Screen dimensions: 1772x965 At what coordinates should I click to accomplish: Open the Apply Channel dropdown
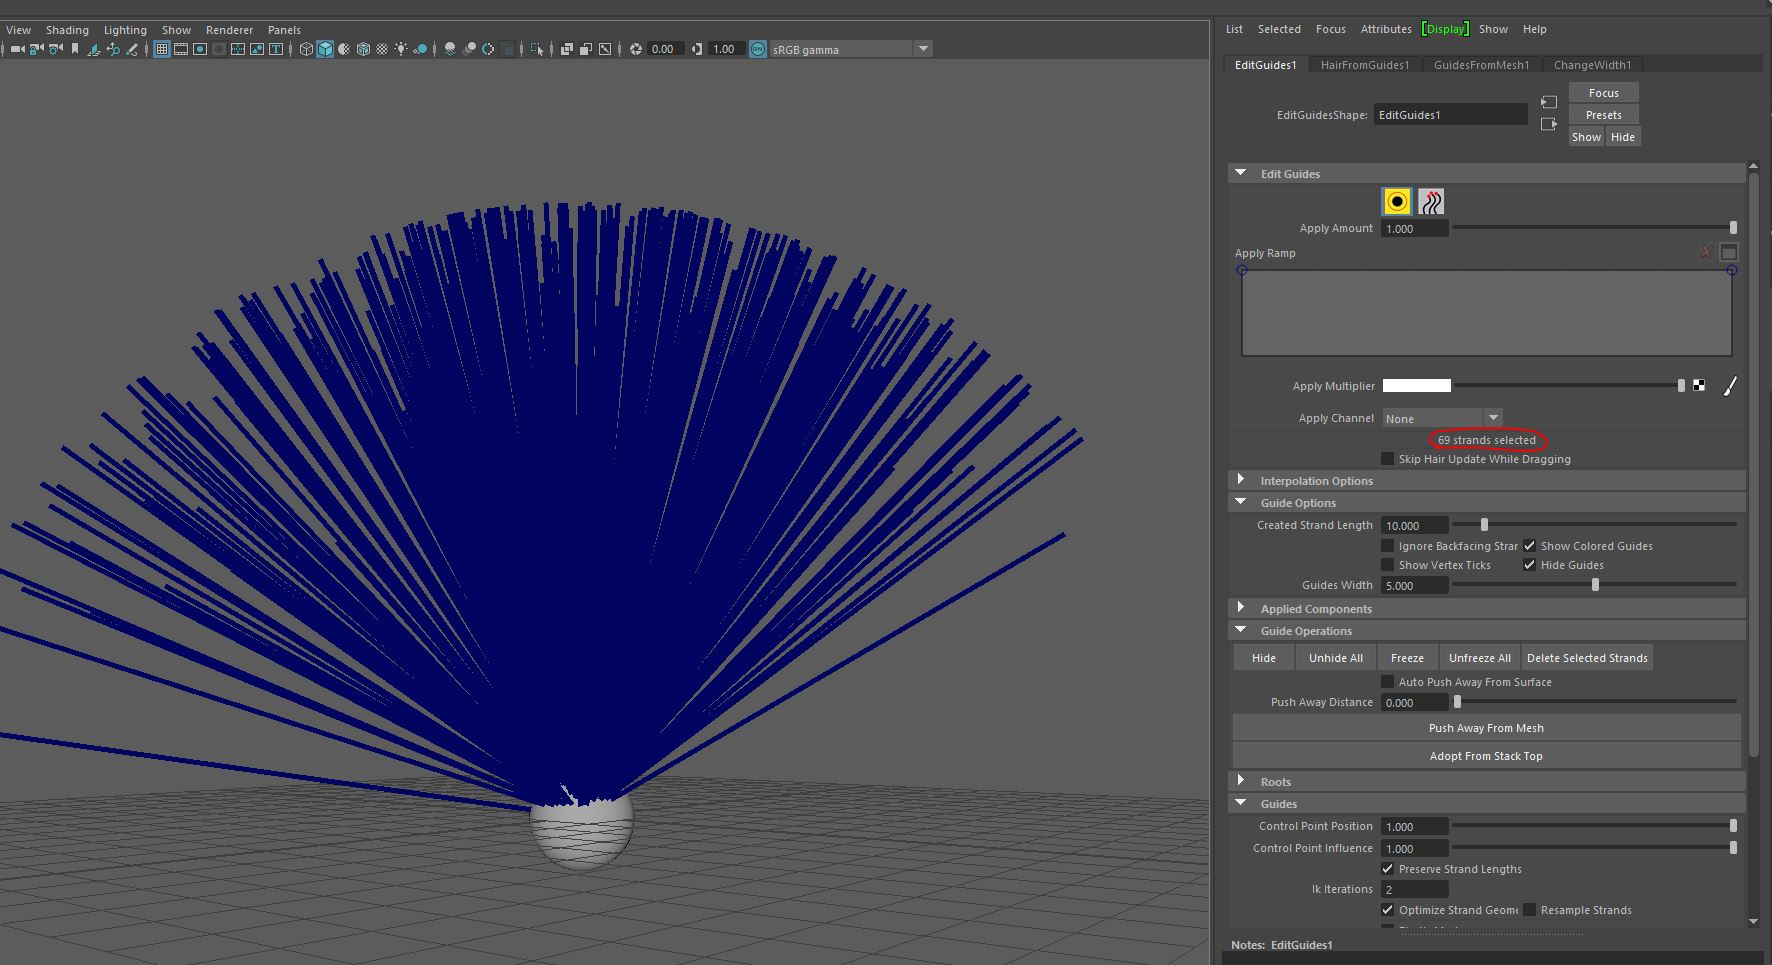1442,418
